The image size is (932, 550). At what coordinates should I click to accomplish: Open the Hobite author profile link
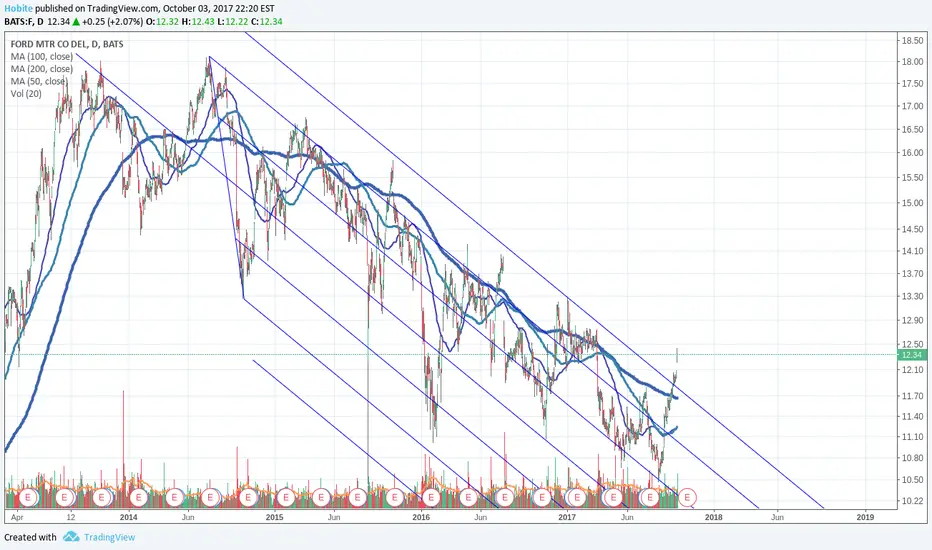18,9
